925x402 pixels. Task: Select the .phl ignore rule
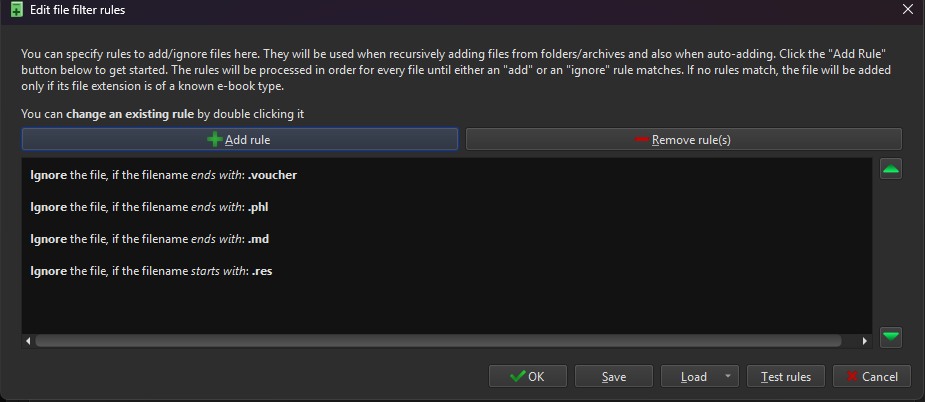[447, 207]
